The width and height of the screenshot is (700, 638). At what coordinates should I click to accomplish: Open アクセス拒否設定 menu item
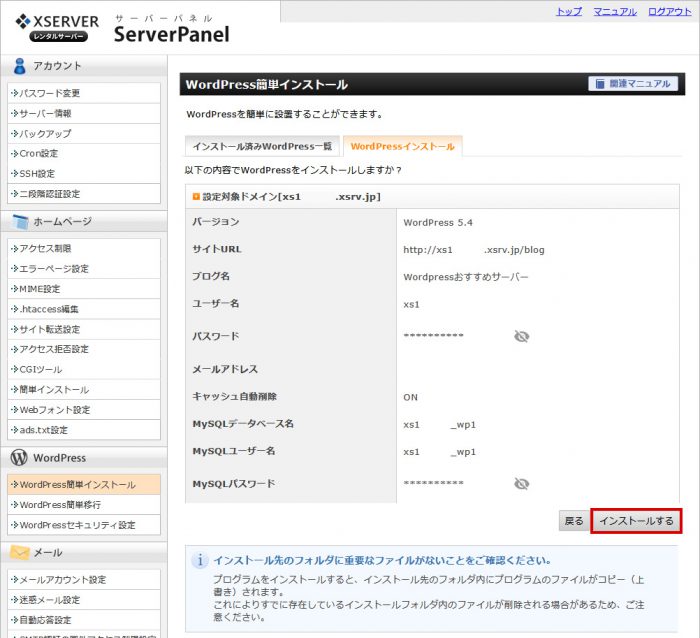[84, 349]
